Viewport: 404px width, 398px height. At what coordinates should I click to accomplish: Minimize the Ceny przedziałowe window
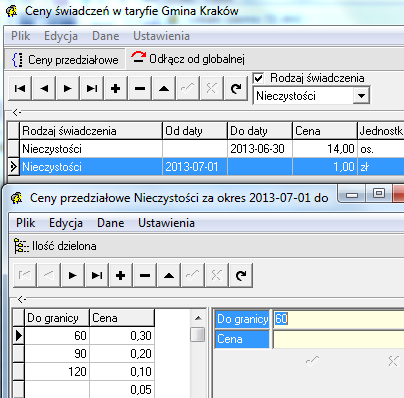[x=352, y=194]
